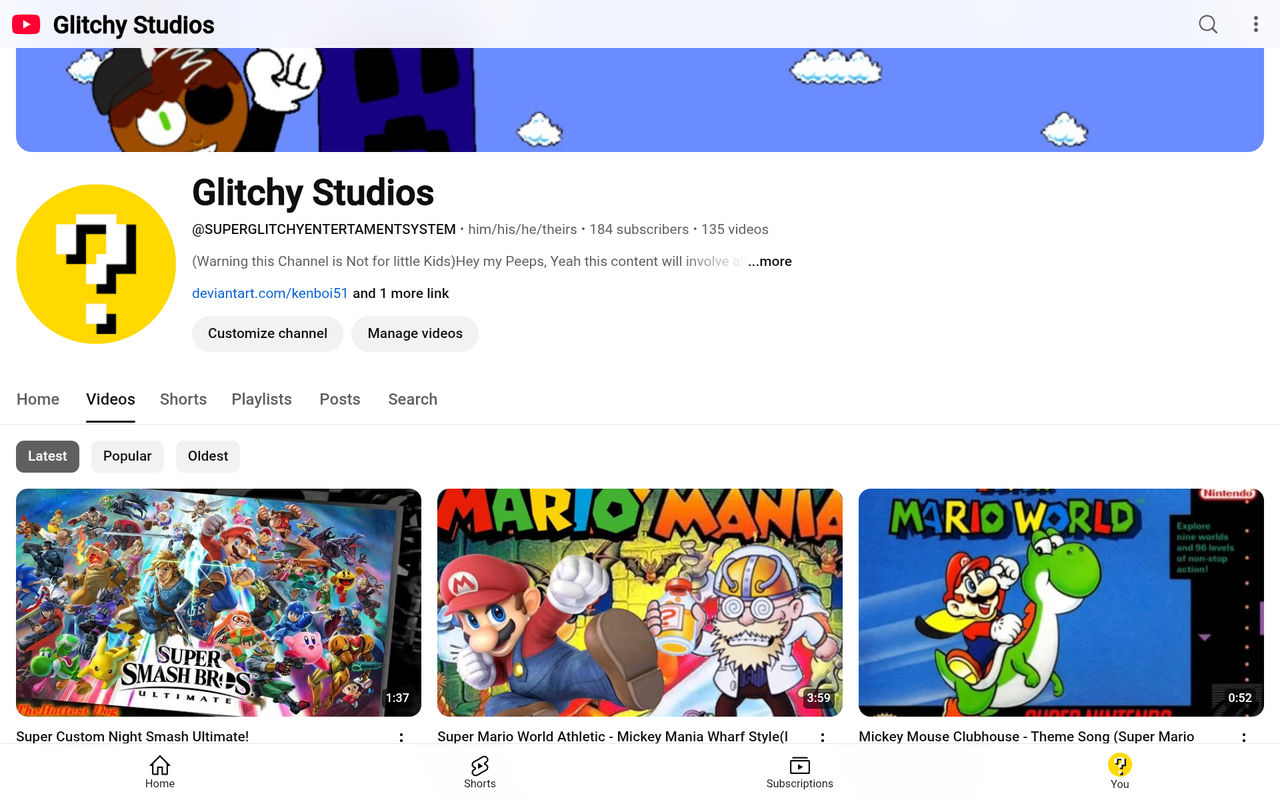The height and width of the screenshot is (800, 1280).
Task: Click the Customize channel button
Action: (268, 334)
